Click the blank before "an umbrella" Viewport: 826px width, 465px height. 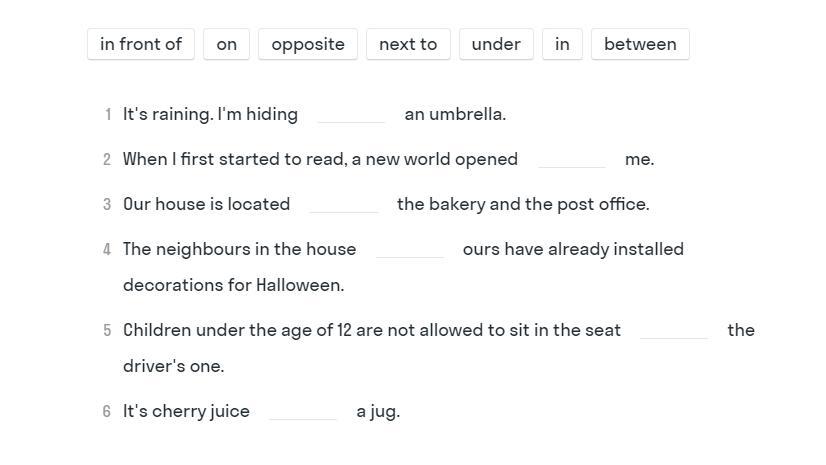pyautogui.click(x=351, y=114)
